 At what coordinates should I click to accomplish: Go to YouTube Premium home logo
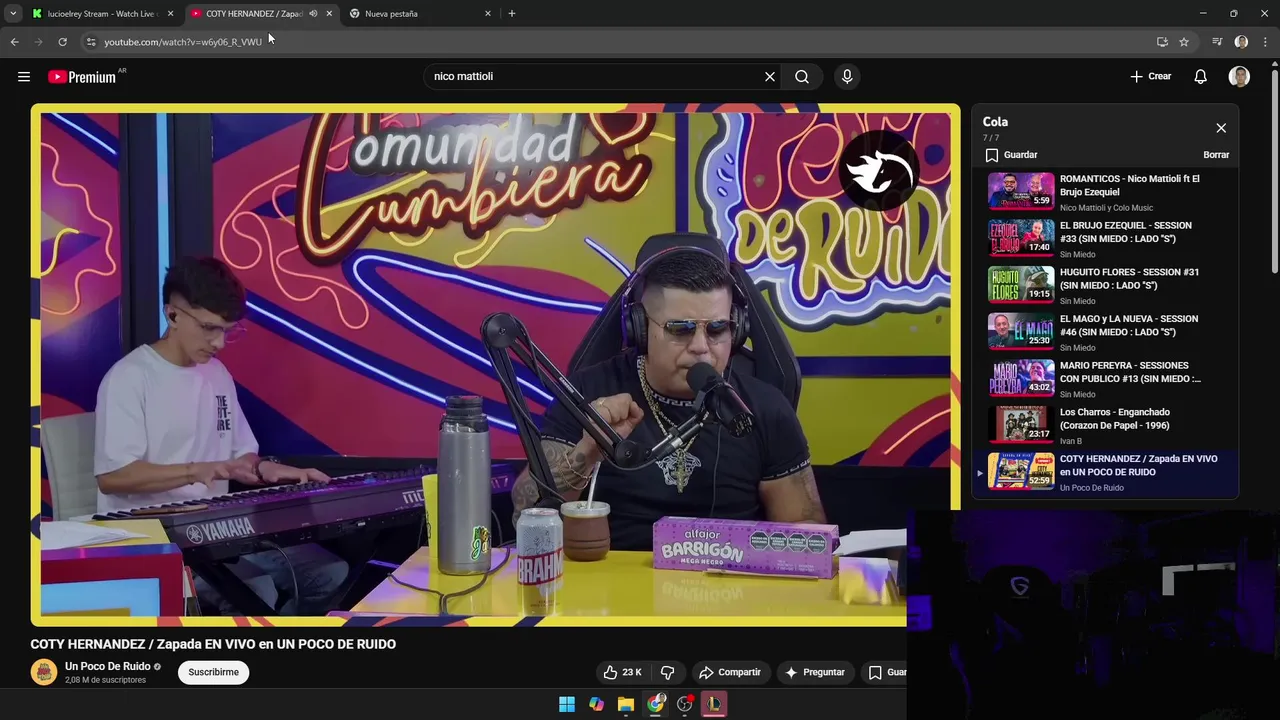click(x=82, y=77)
